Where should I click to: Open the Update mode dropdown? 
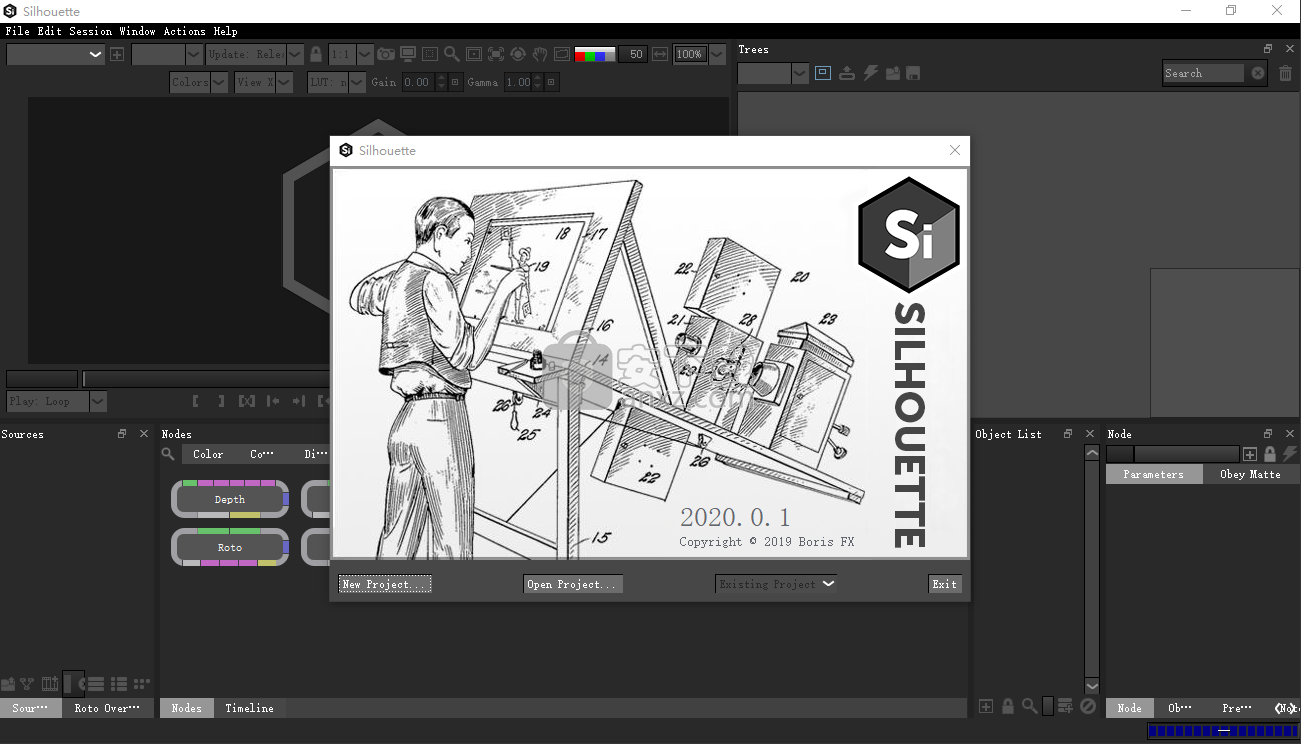pos(254,54)
